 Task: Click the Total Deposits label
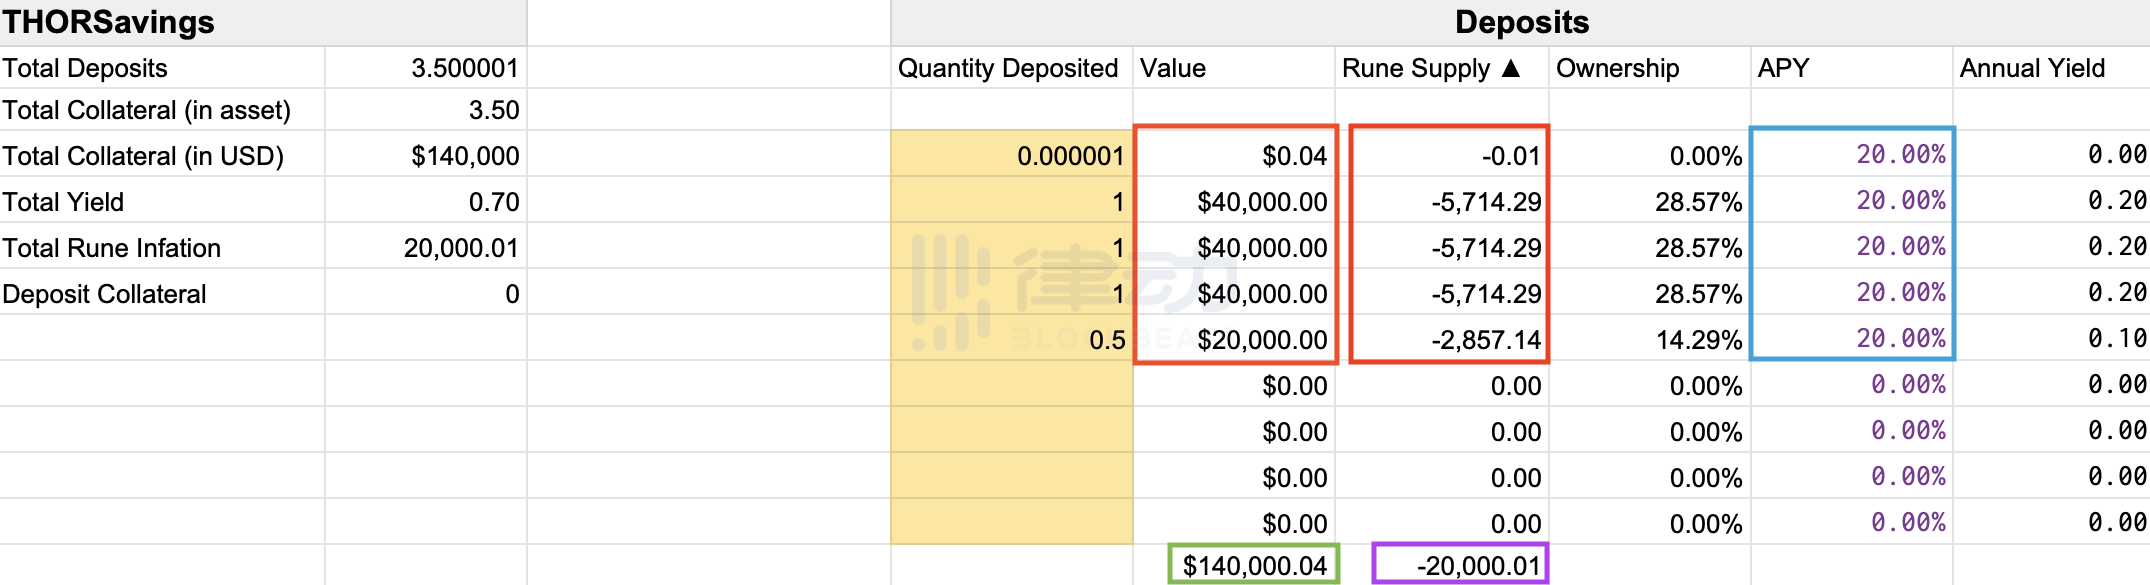[x=85, y=68]
